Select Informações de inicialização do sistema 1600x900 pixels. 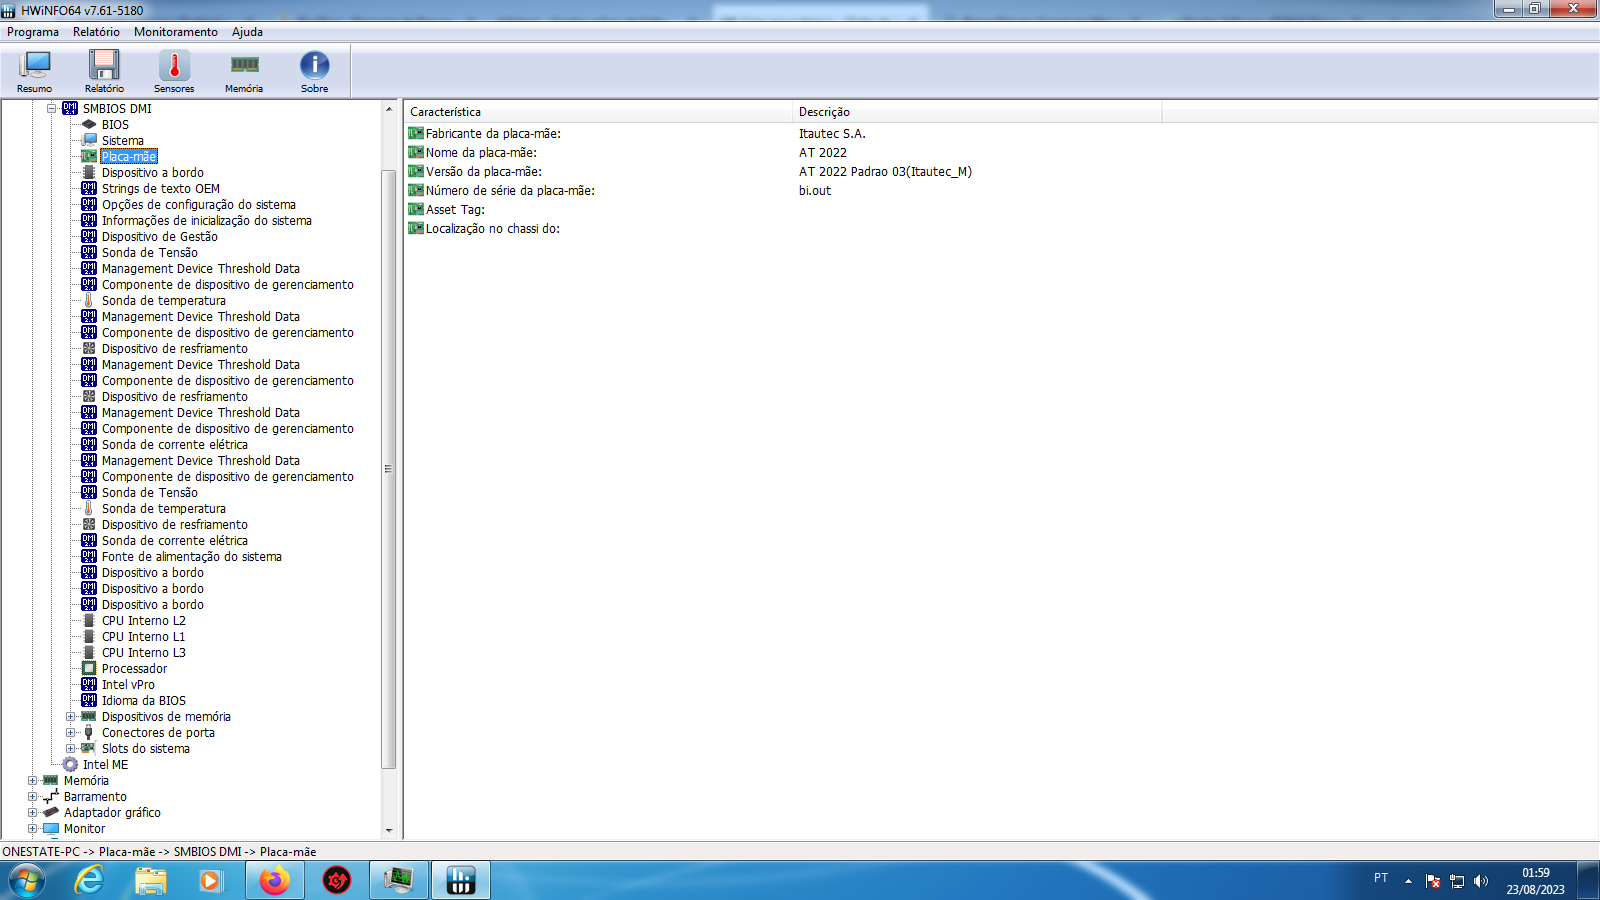[x=207, y=221]
